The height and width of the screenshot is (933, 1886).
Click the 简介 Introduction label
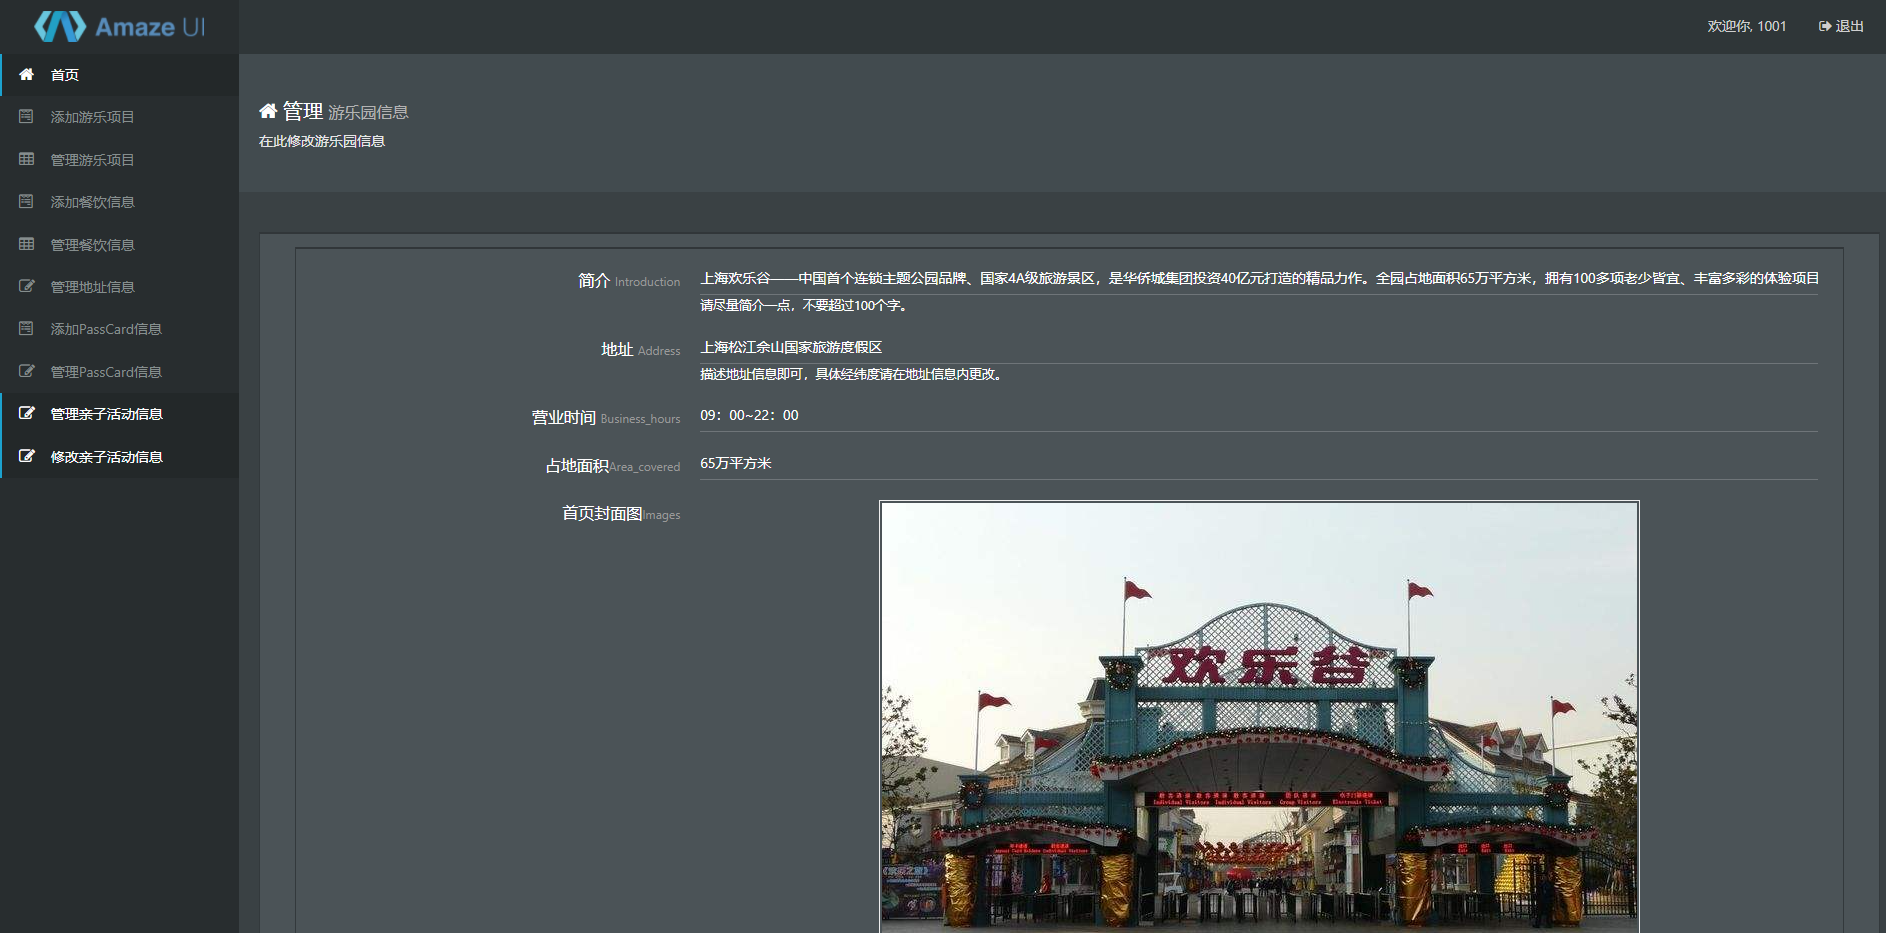[629, 281]
